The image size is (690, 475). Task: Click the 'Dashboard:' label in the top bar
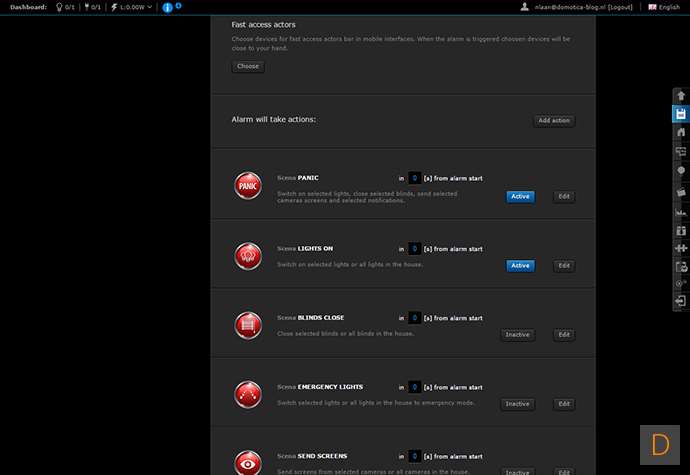coord(28,7)
